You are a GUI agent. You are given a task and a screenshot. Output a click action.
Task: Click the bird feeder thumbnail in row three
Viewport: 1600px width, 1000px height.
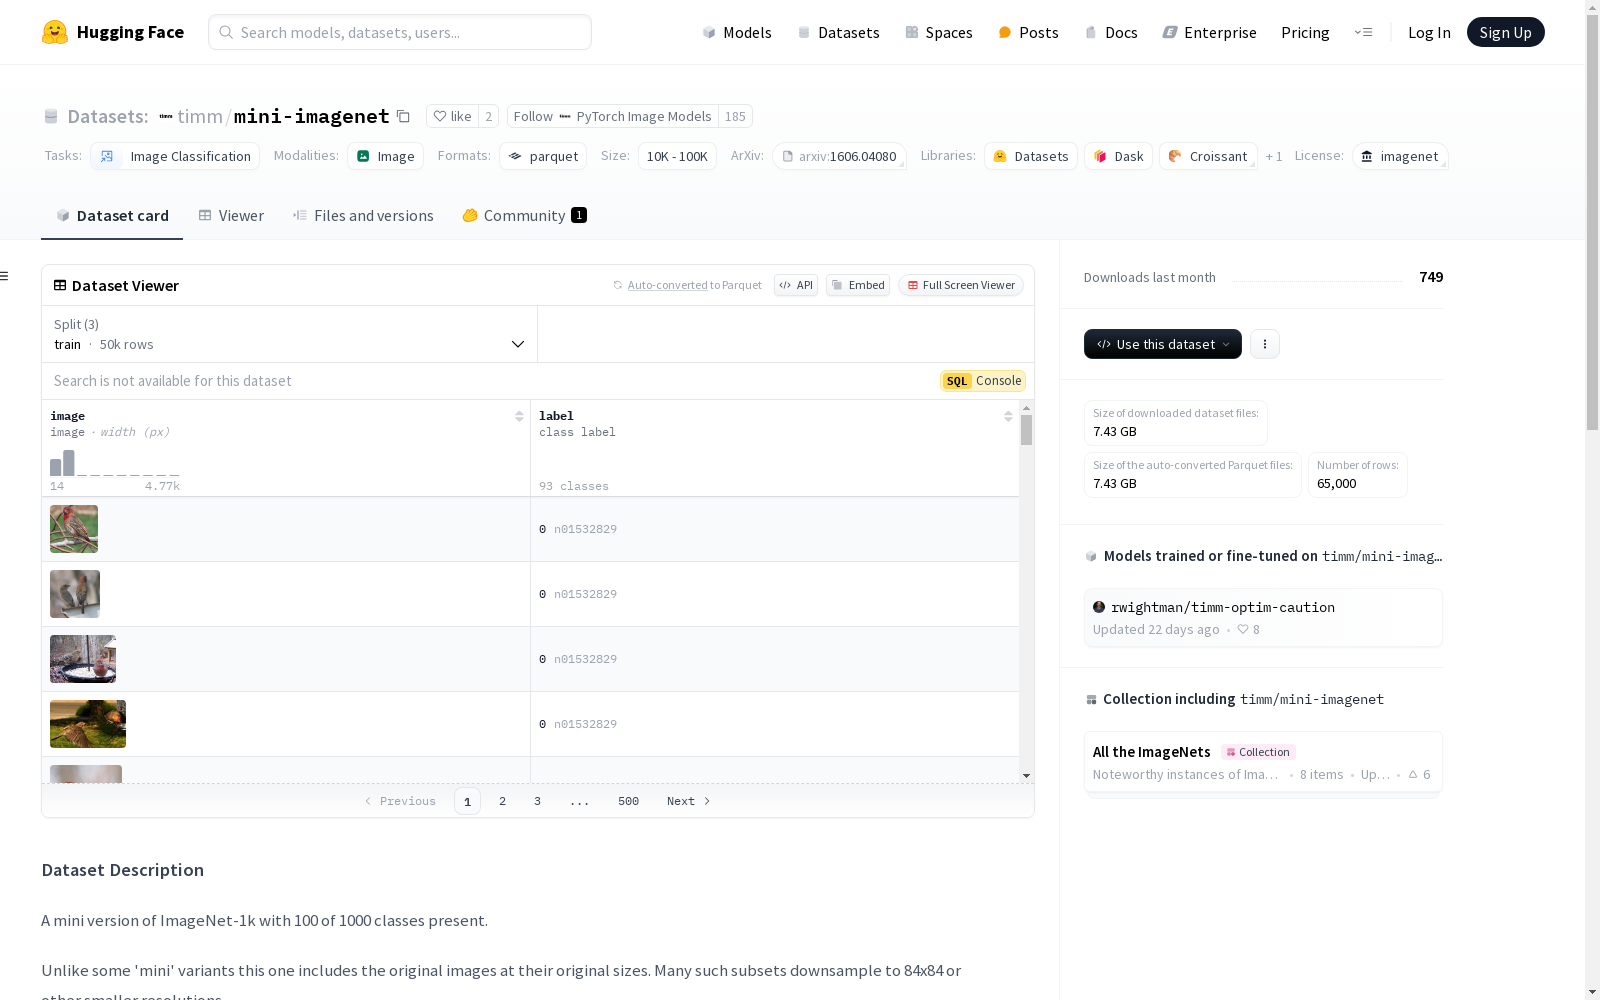(83, 659)
